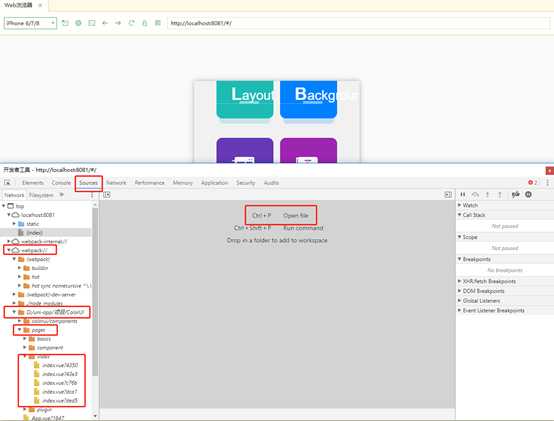Image resolution: width=554 pixels, height=421 pixels.
Task: Open the navigator three-dot options menu
Action: point(92,195)
